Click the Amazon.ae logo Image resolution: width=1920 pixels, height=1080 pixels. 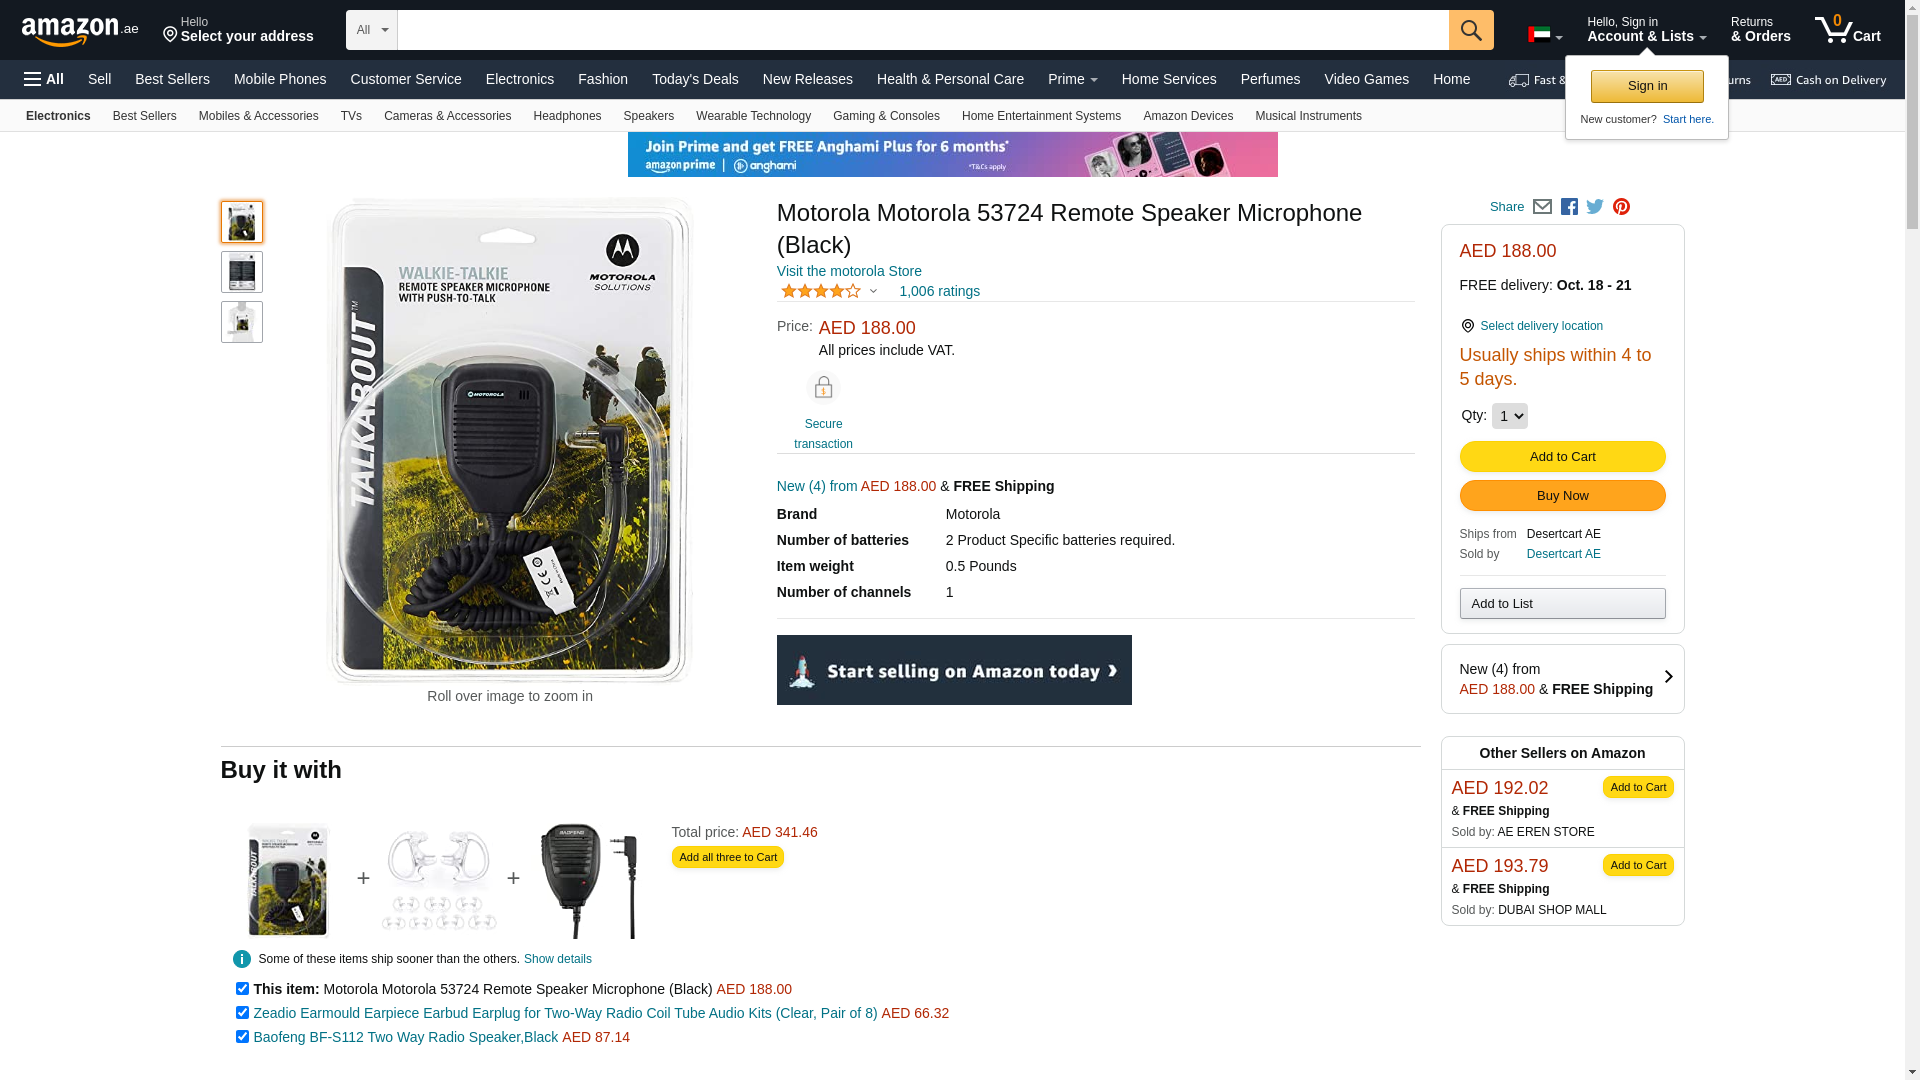pos(80,31)
